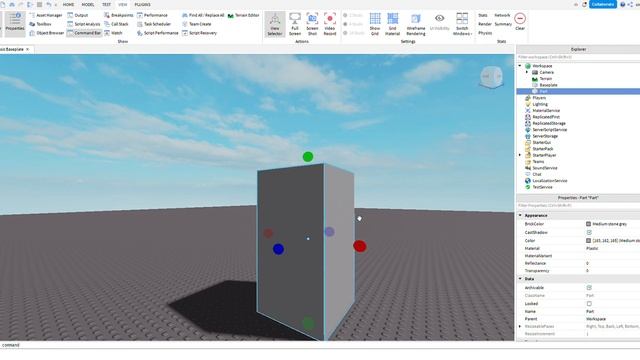Screen dimensions: 640x360
Task: Expand the ResizeableFaces property
Action: 520,327
